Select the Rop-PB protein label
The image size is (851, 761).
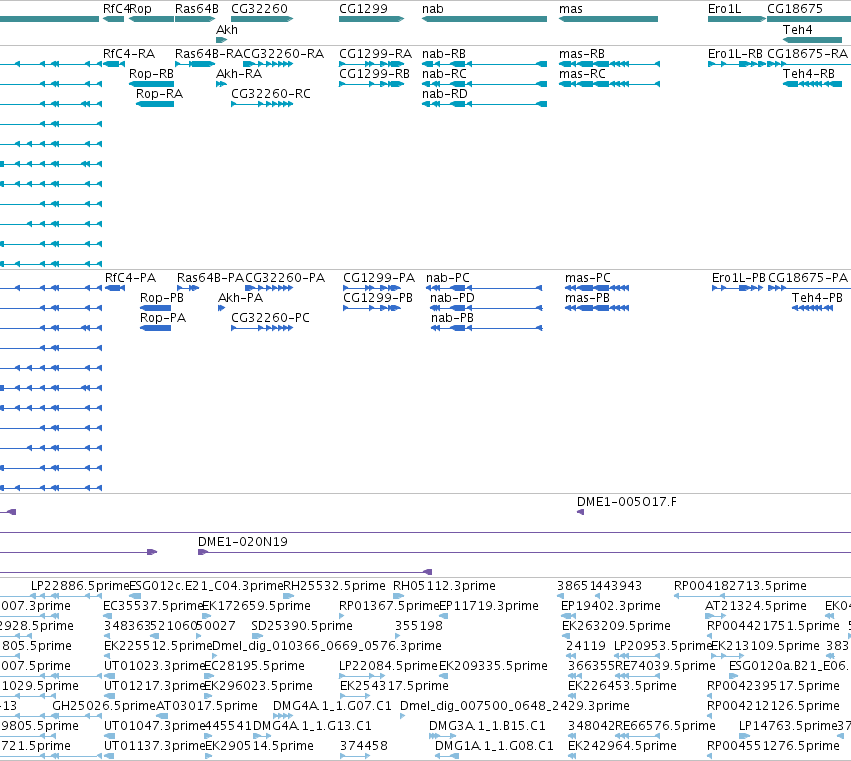click(x=162, y=298)
